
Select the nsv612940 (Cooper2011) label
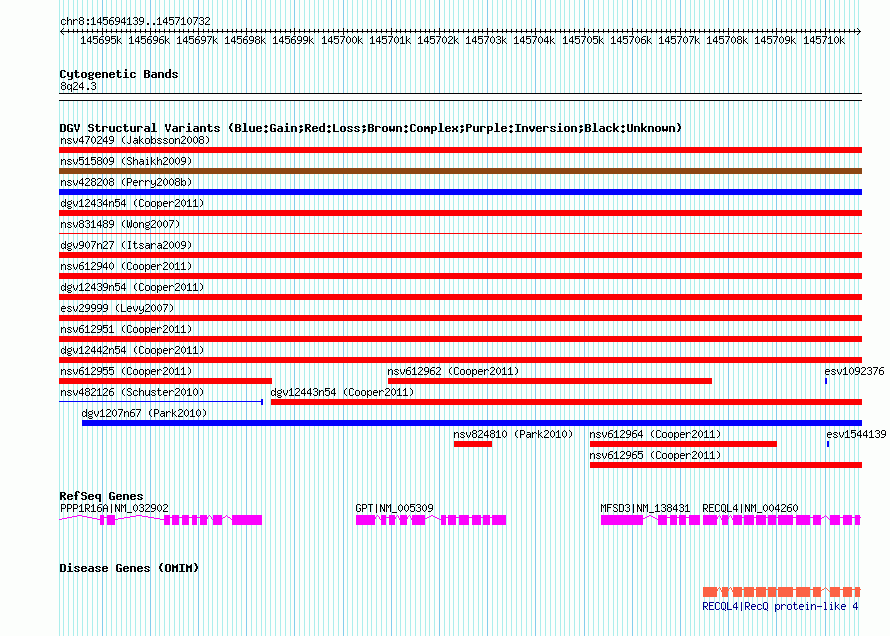pos(126,266)
